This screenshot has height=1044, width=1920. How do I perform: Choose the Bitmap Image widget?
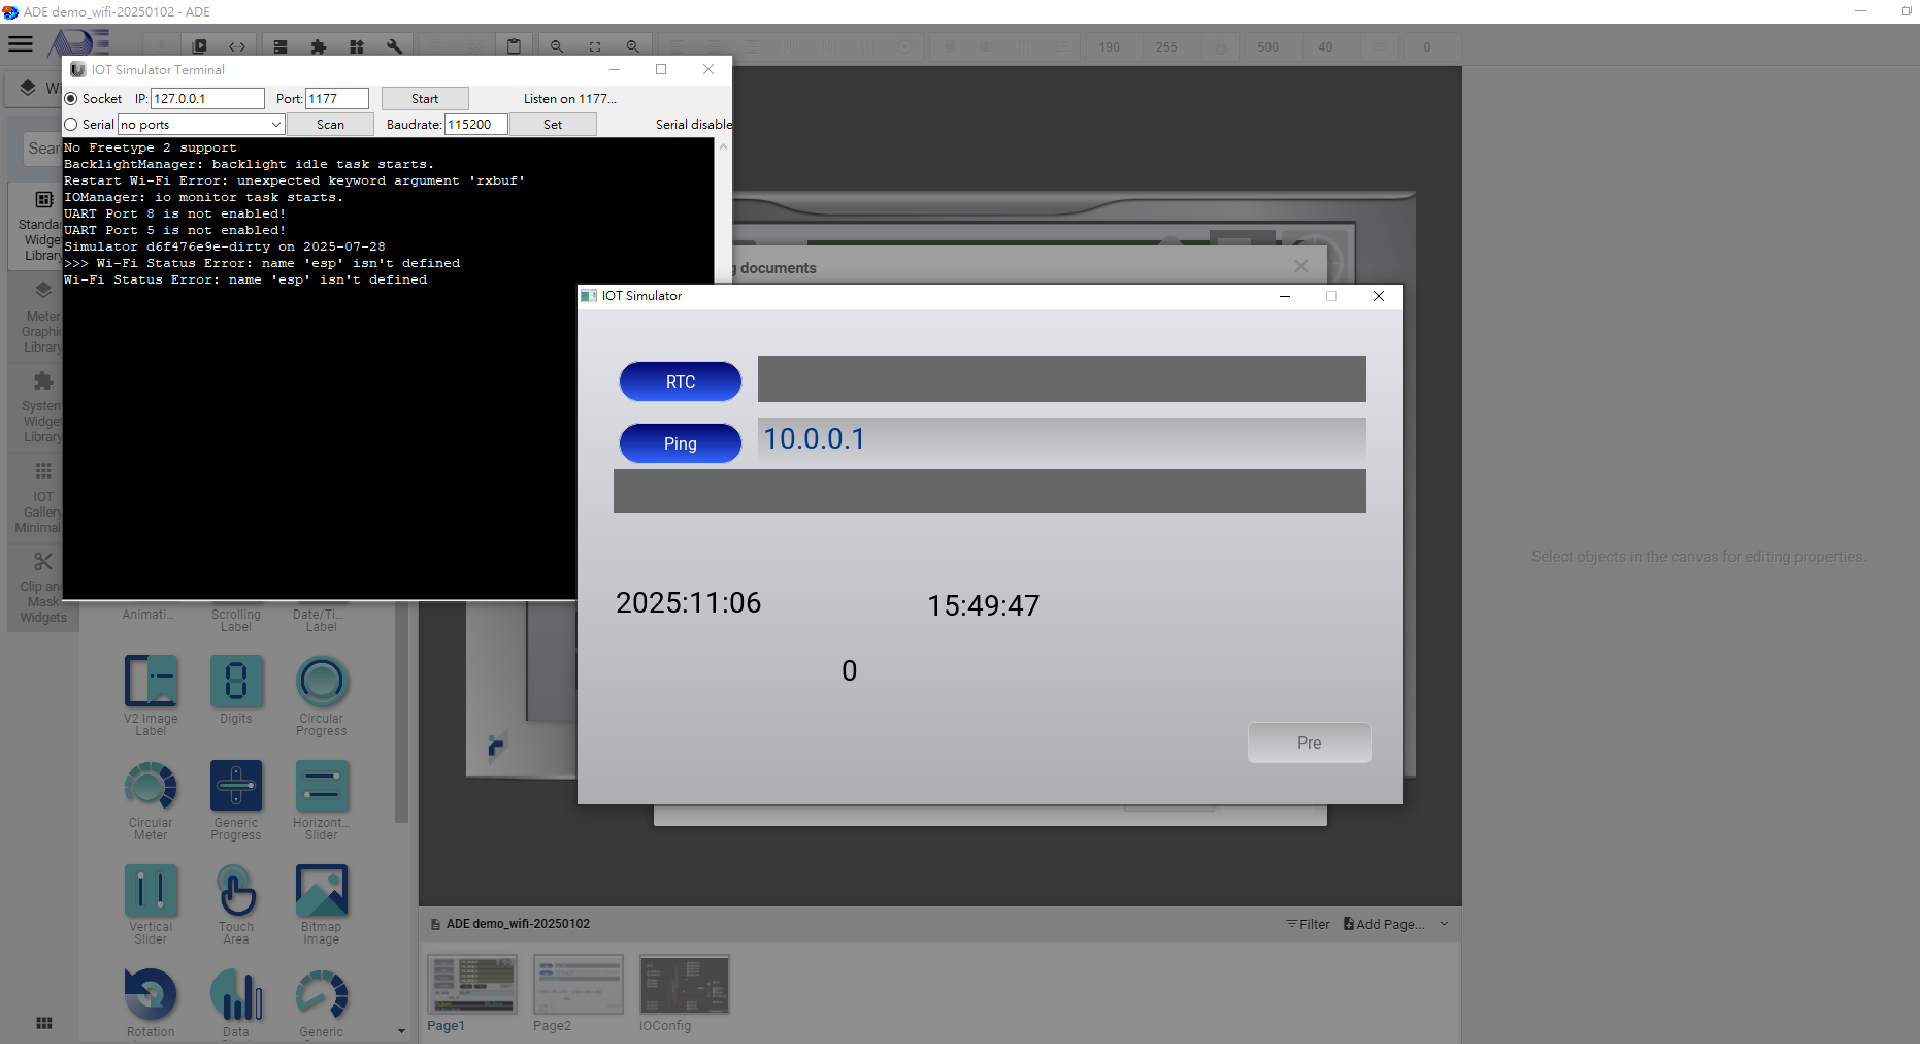(x=321, y=892)
